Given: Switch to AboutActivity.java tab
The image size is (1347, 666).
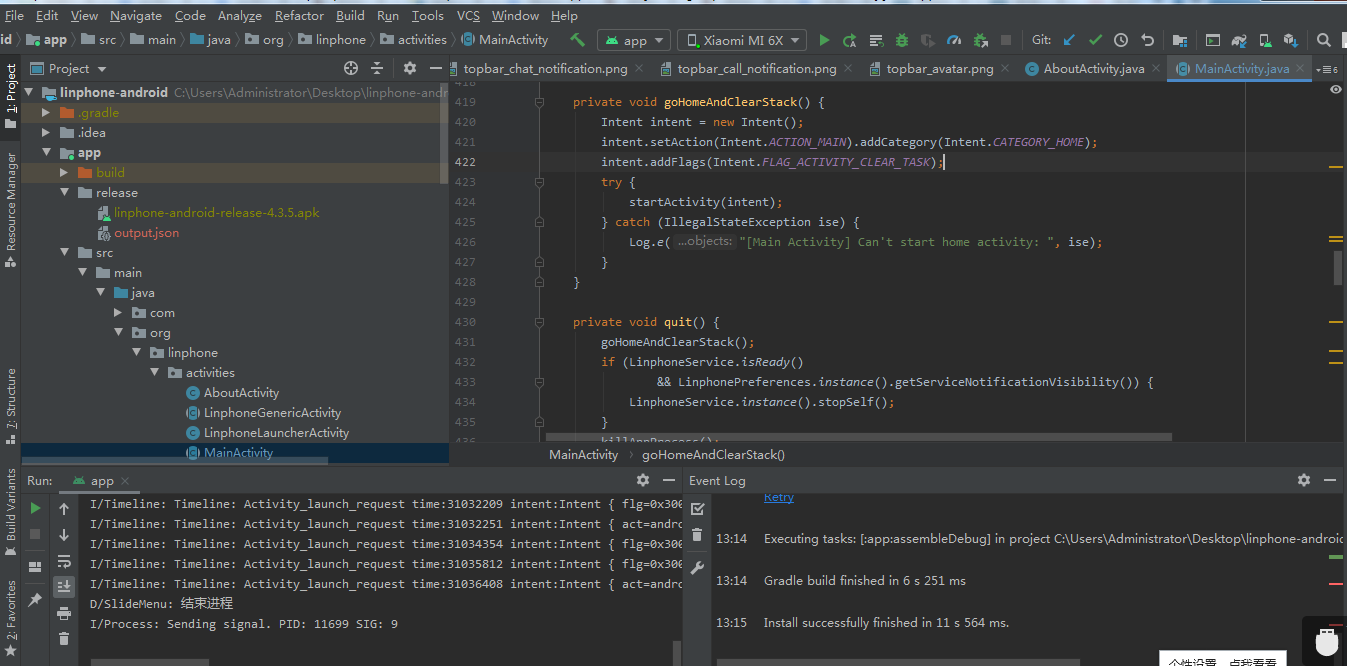Looking at the screenshot, I should coord(1085,69).
